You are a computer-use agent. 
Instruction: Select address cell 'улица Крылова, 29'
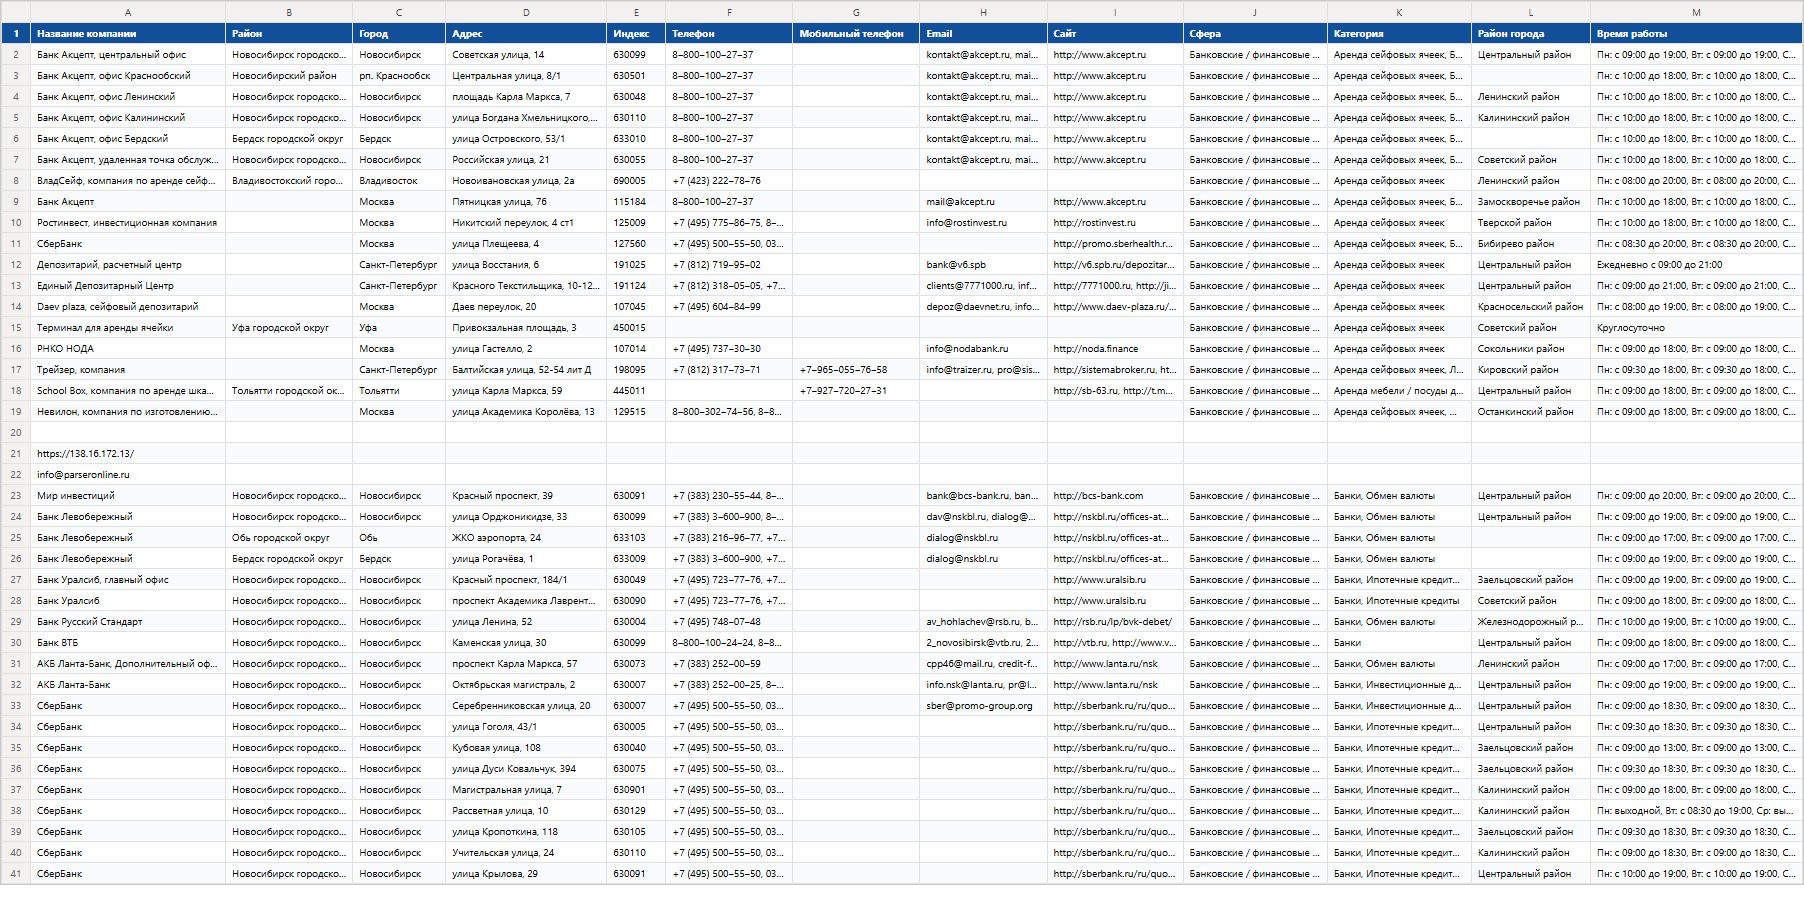click(x=526, y=874)
